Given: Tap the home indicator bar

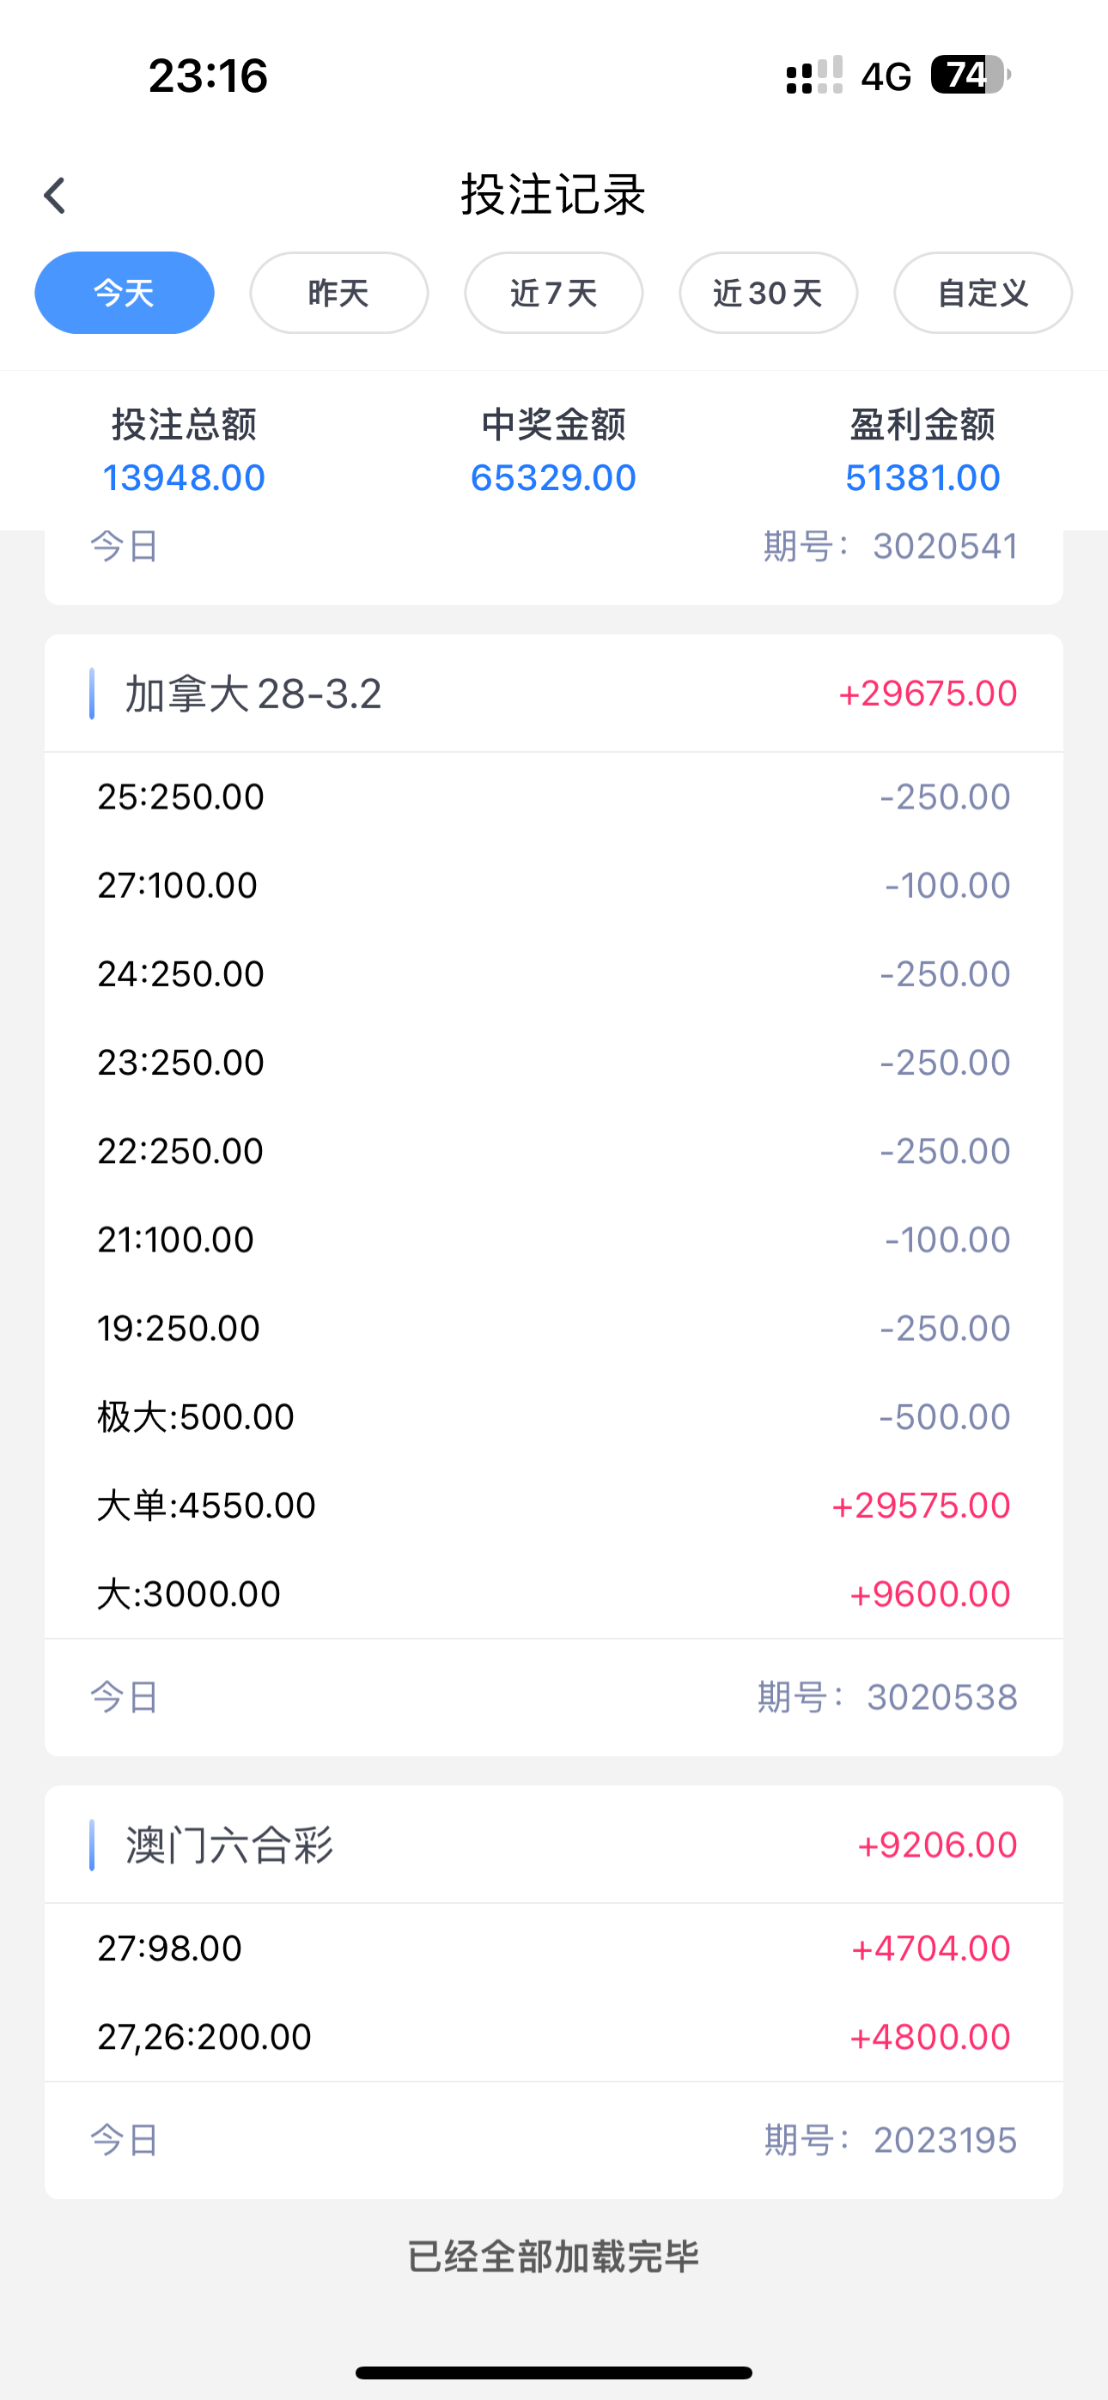Looking at the screenshot, I should click(x=553, y=2372).
